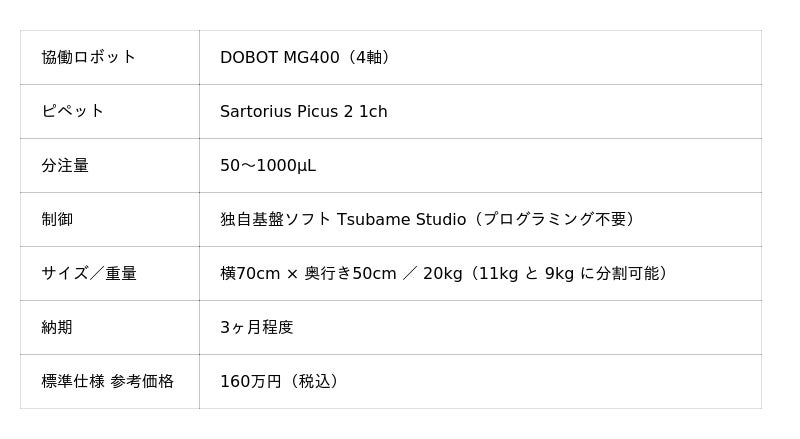Select the 160万円（税込） price
800x439 pixels.
click(x=279, y=381)
